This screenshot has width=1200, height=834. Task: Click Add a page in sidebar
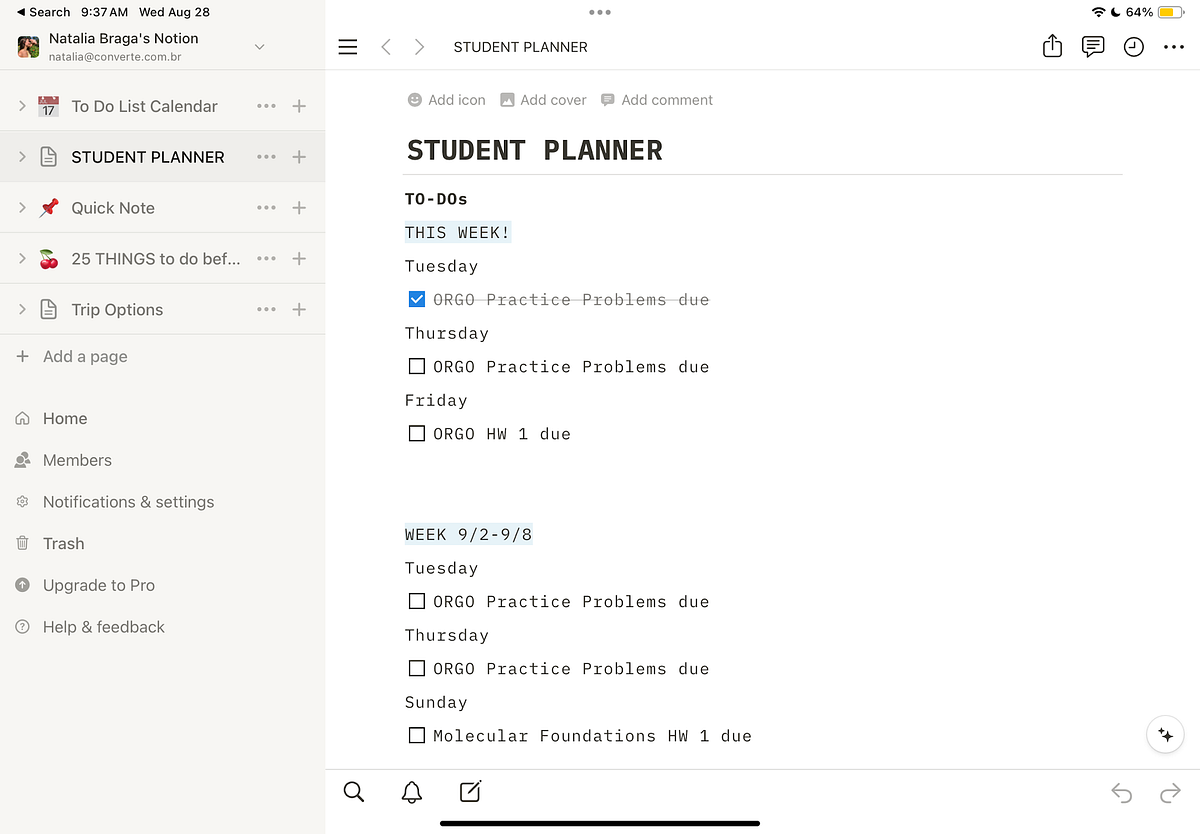coord(85,357)
